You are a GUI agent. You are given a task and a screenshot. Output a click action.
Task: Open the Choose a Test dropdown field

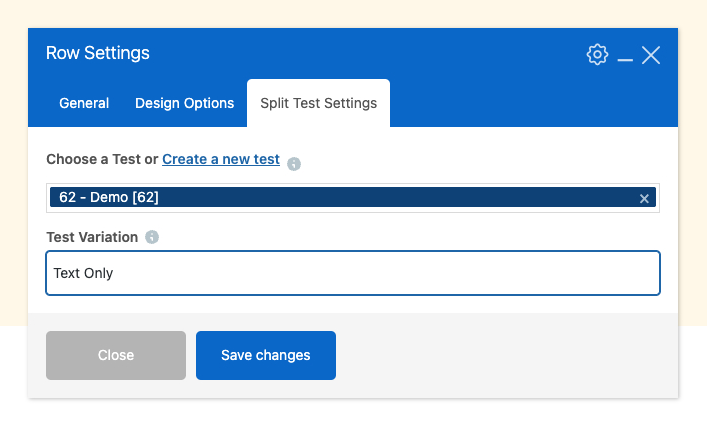click(x=353, y=198)
